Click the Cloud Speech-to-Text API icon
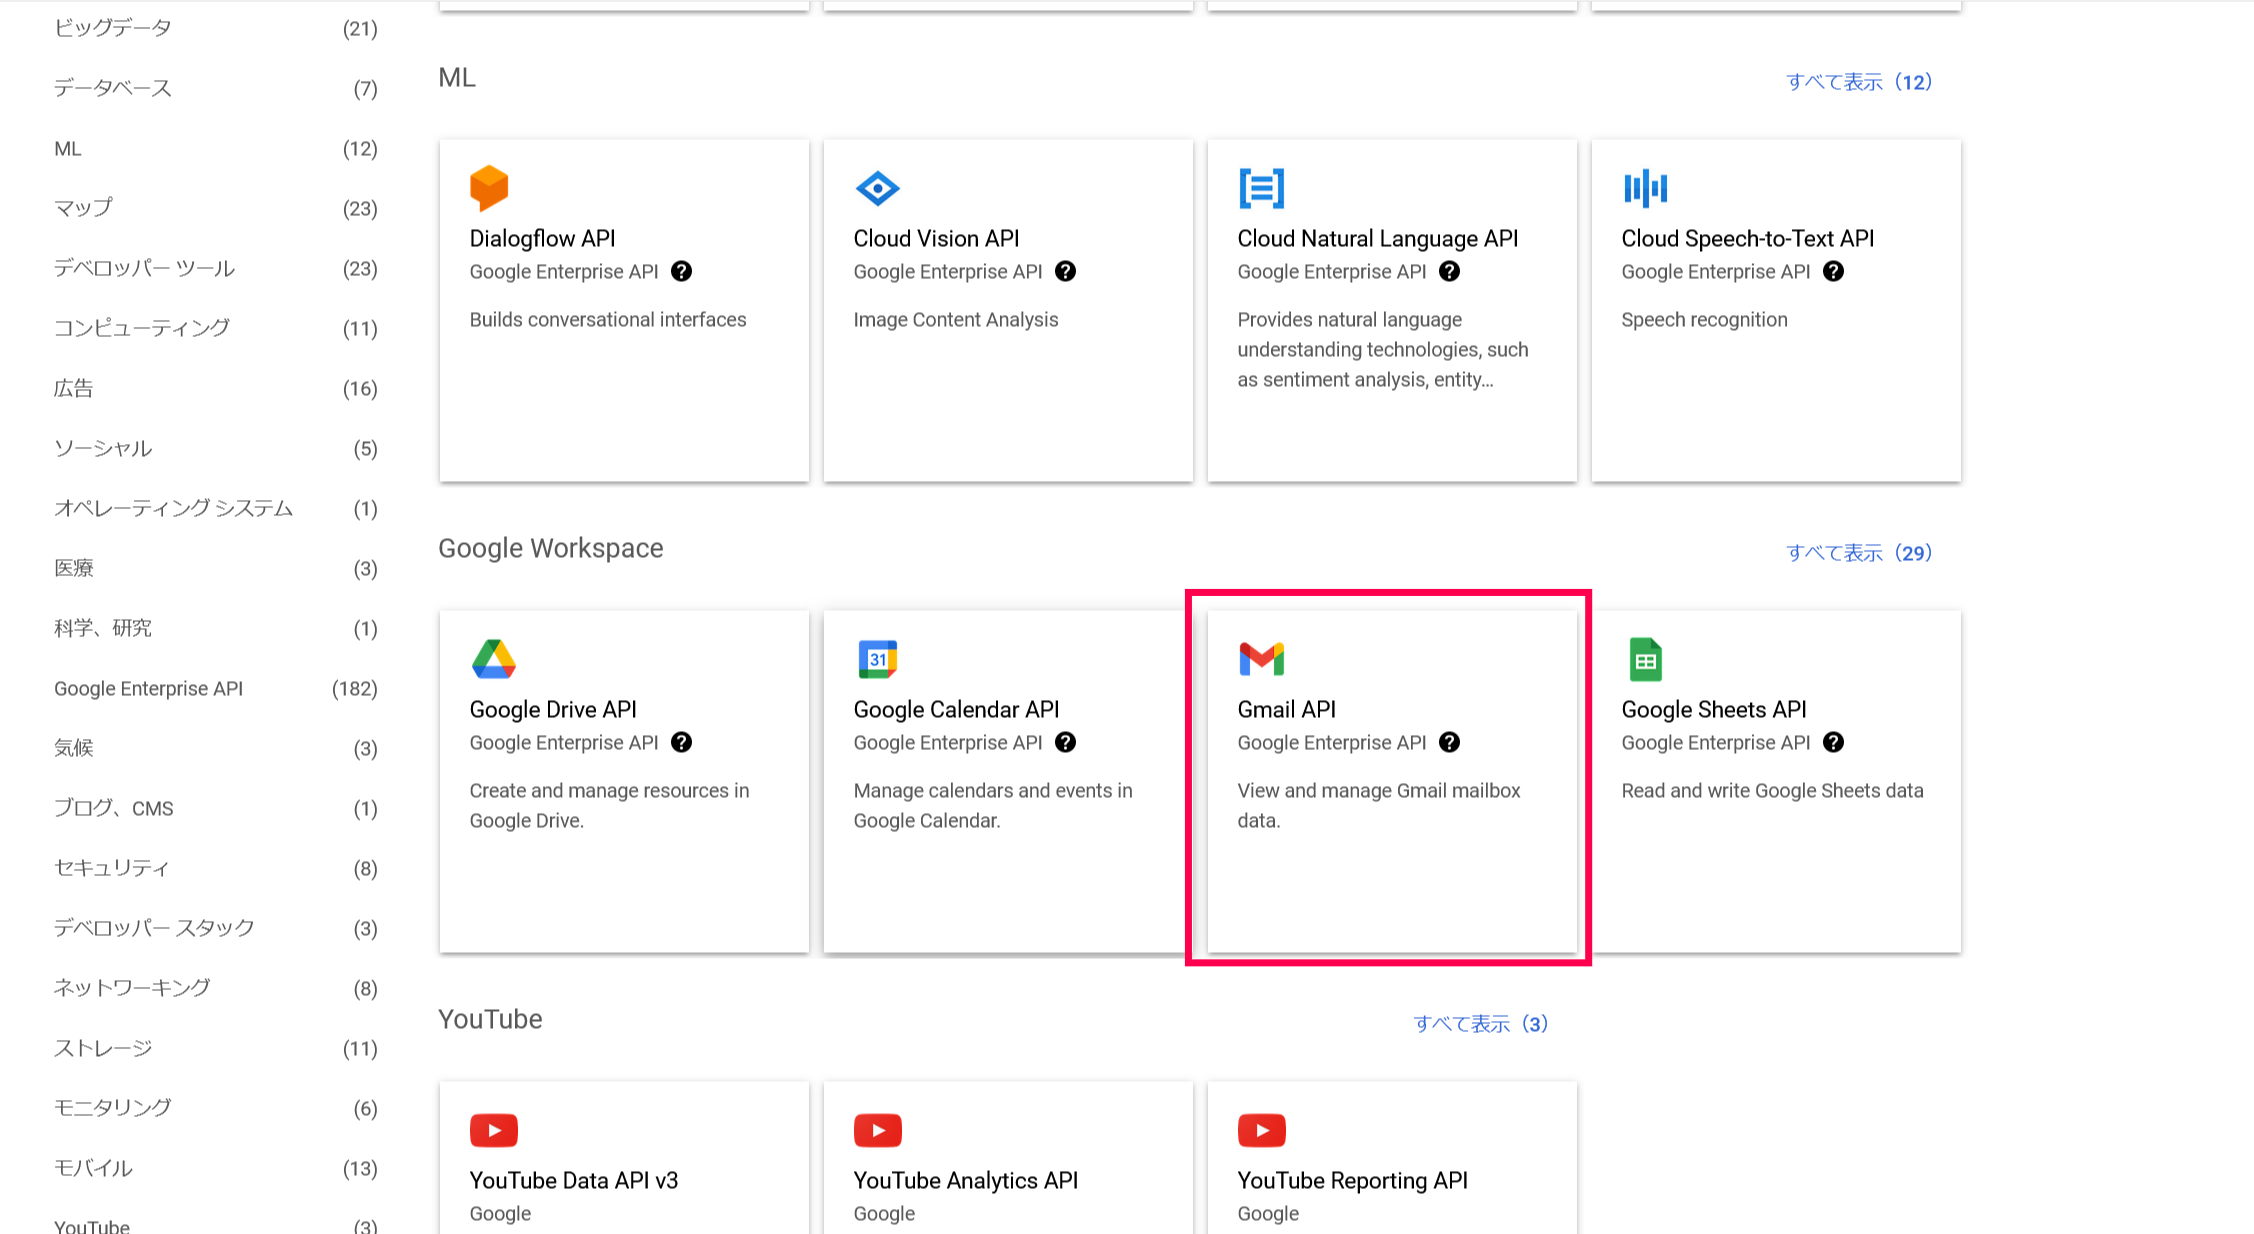 (1645, 188)
